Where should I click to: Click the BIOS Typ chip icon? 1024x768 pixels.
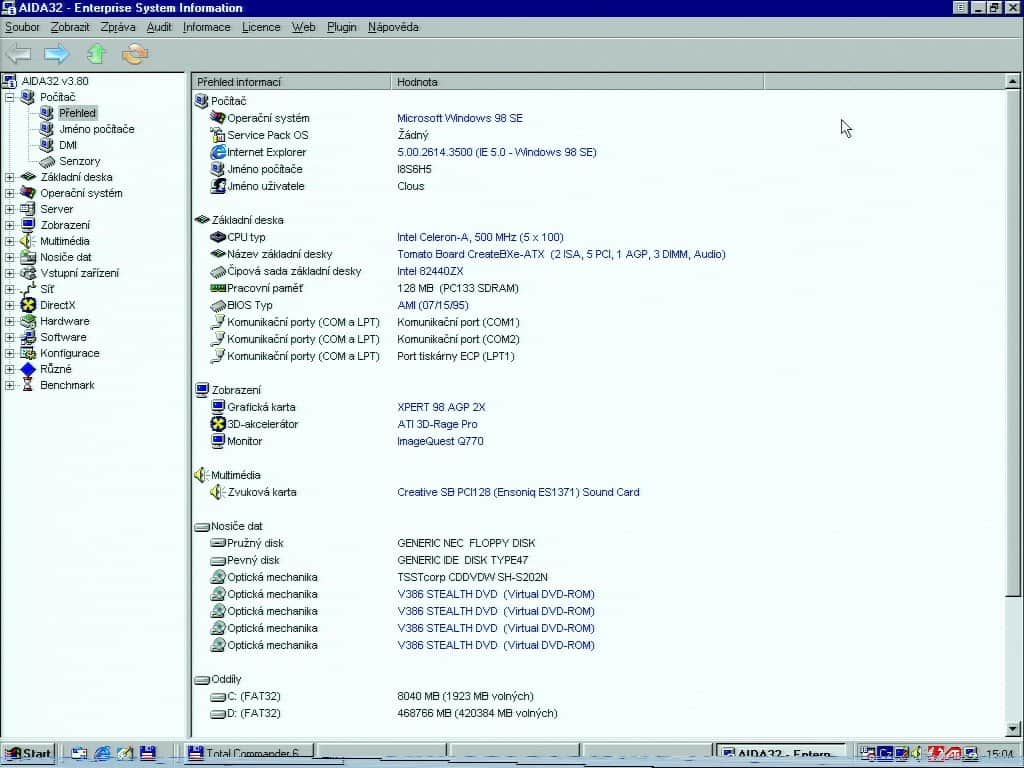[x=218, y=306]
